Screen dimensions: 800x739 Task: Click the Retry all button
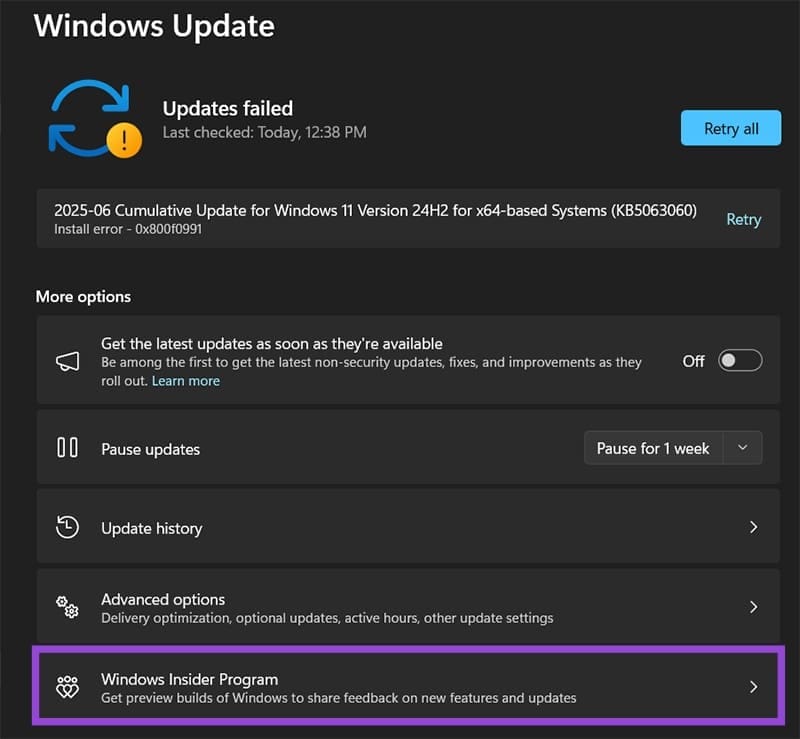tap(731, 128)
